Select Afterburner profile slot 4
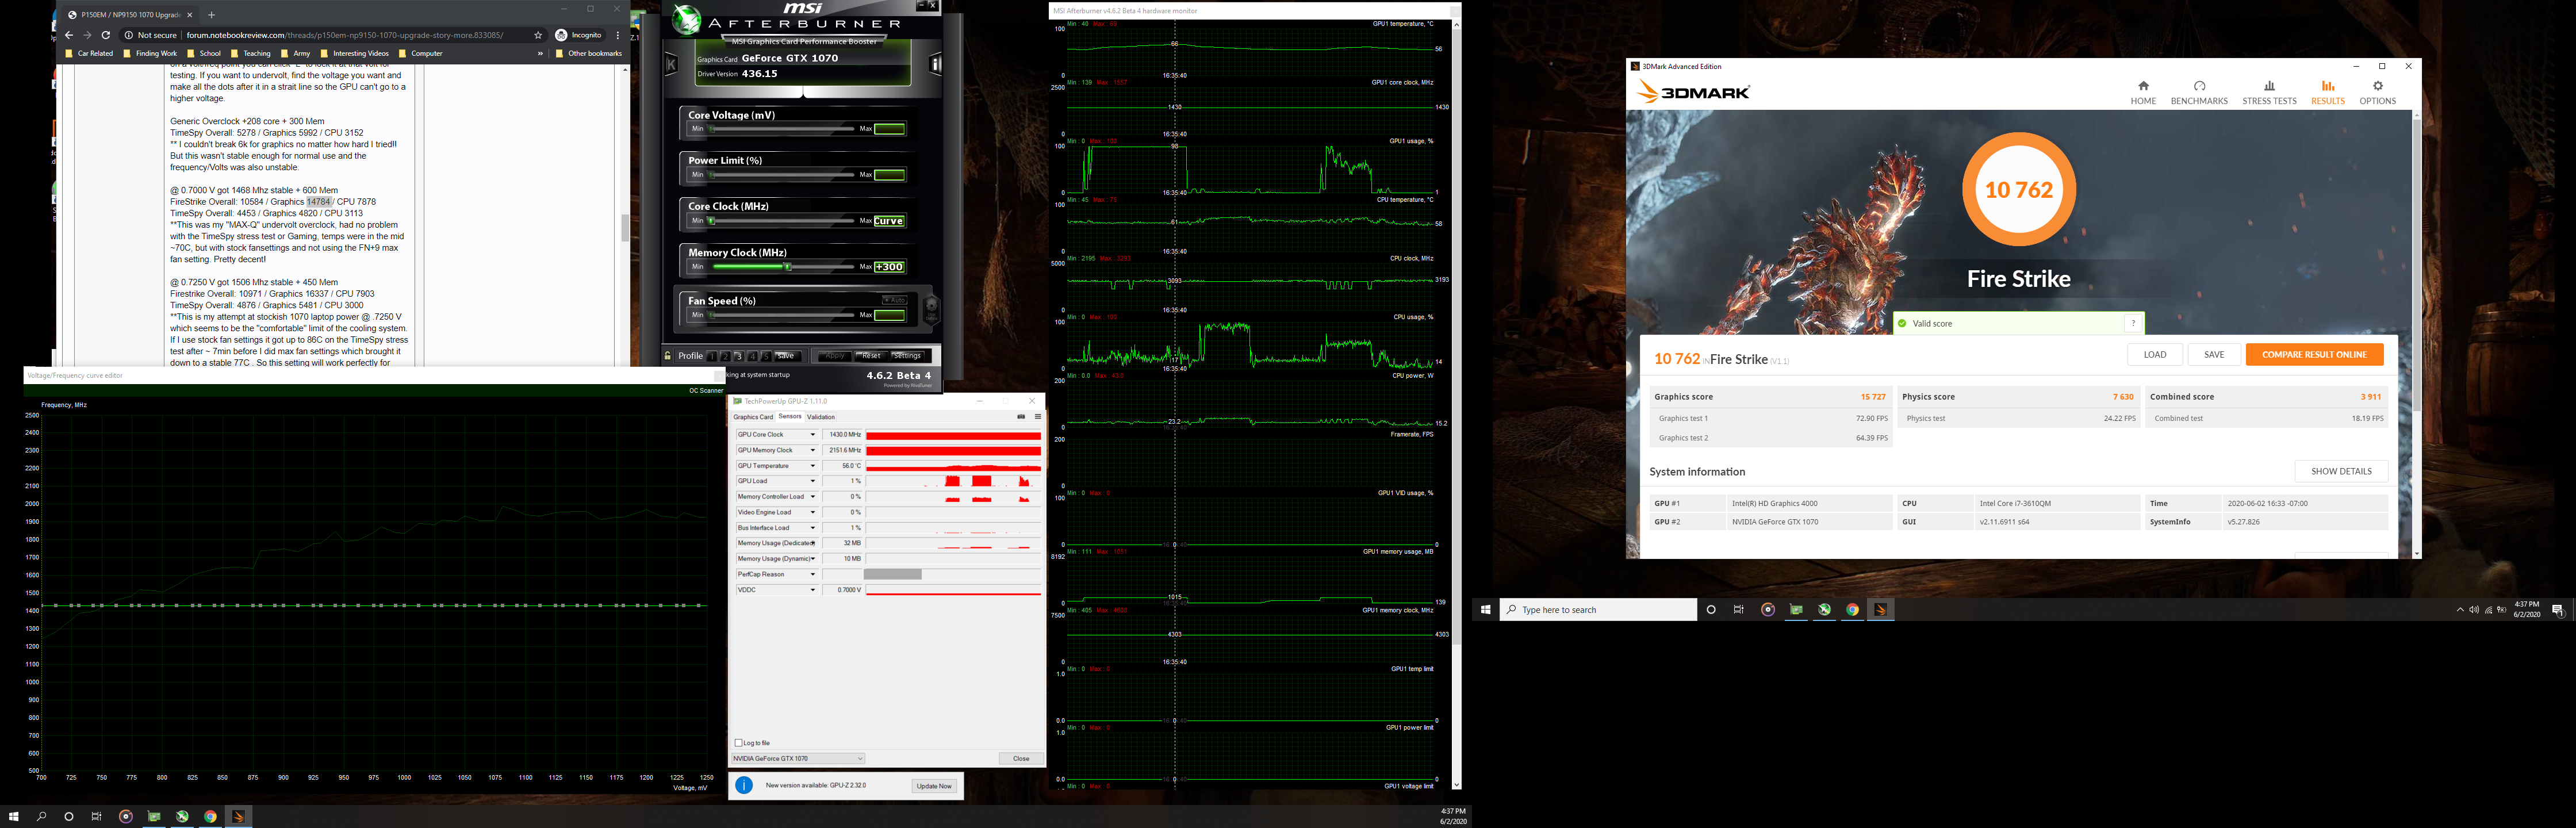Viewport: 2576px width, 828px height. 752,356
